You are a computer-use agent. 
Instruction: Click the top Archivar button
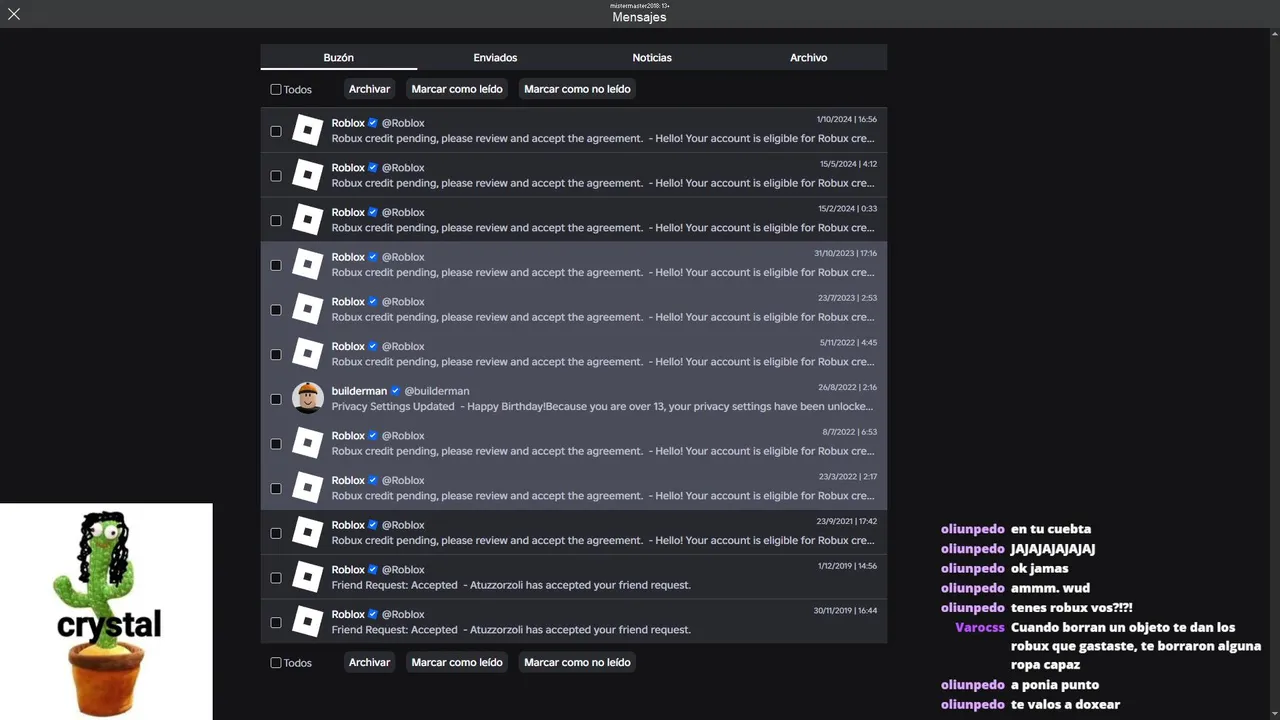pyautogui.click(x=369, y=89)
